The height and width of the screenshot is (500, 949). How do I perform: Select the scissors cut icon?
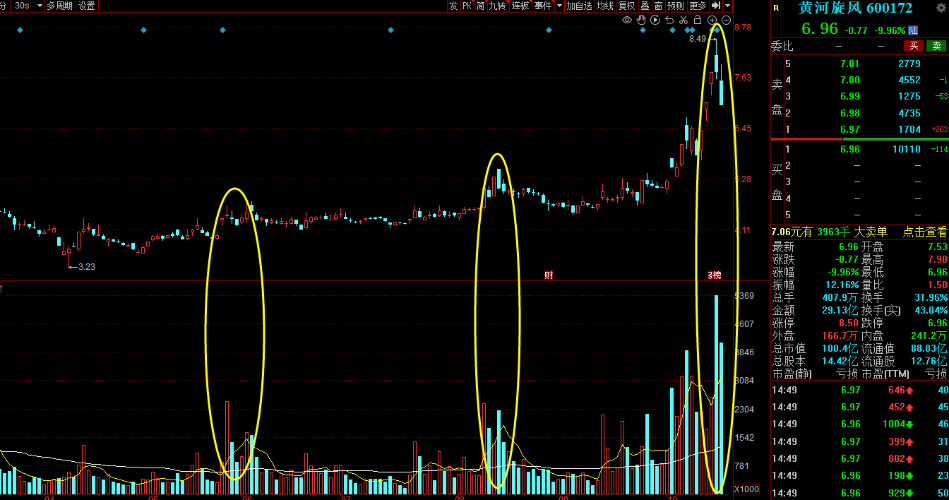coord(683,20)
